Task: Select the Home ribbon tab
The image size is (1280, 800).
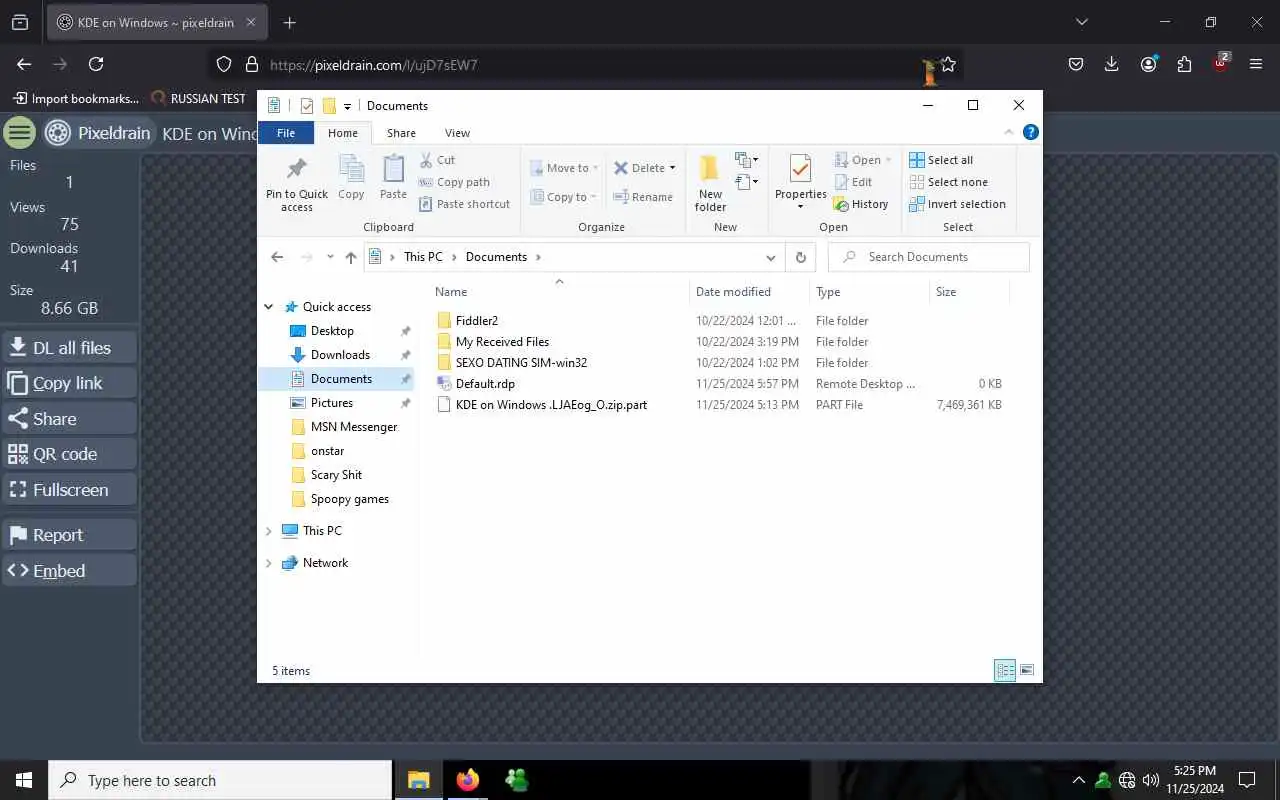Action: click(343, 133)
